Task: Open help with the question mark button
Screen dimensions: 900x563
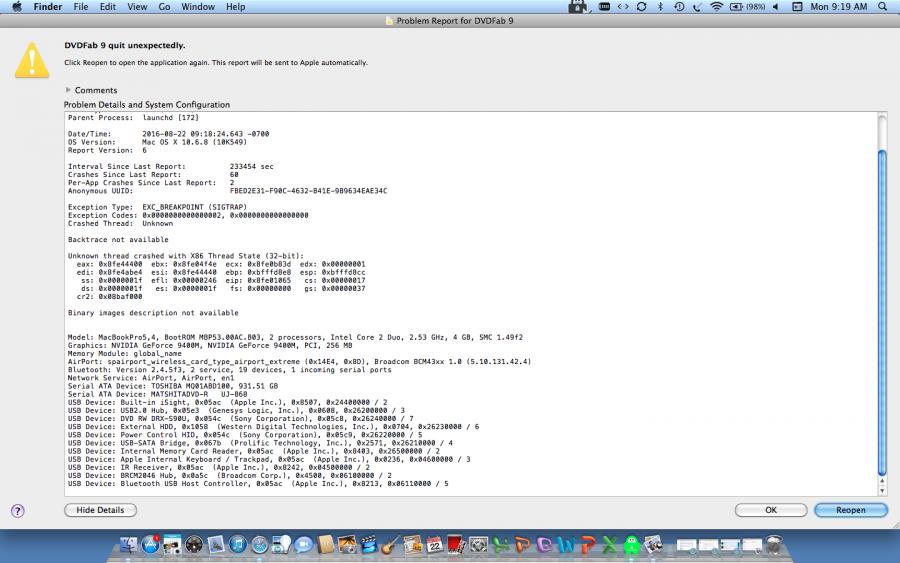Action: (x=18, y=511)
